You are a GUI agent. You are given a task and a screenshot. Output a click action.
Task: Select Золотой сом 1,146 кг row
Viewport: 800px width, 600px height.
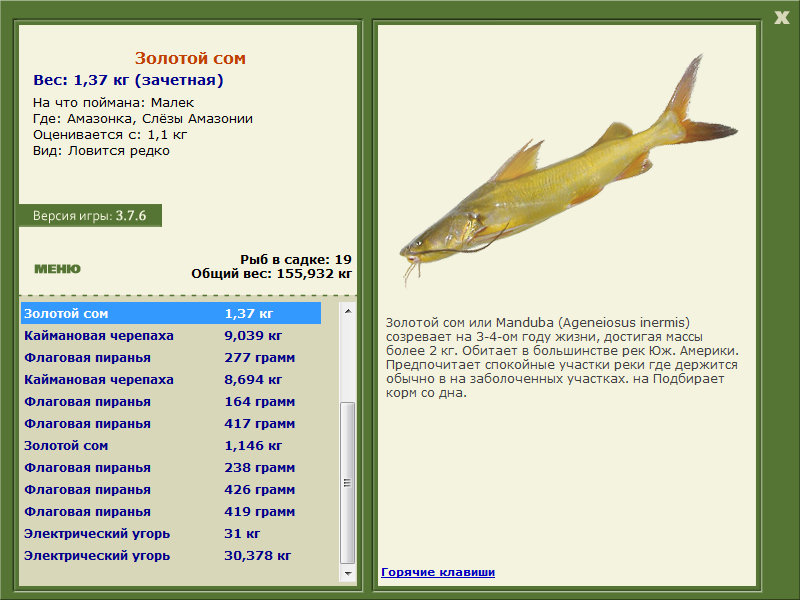tap(171, 445)
